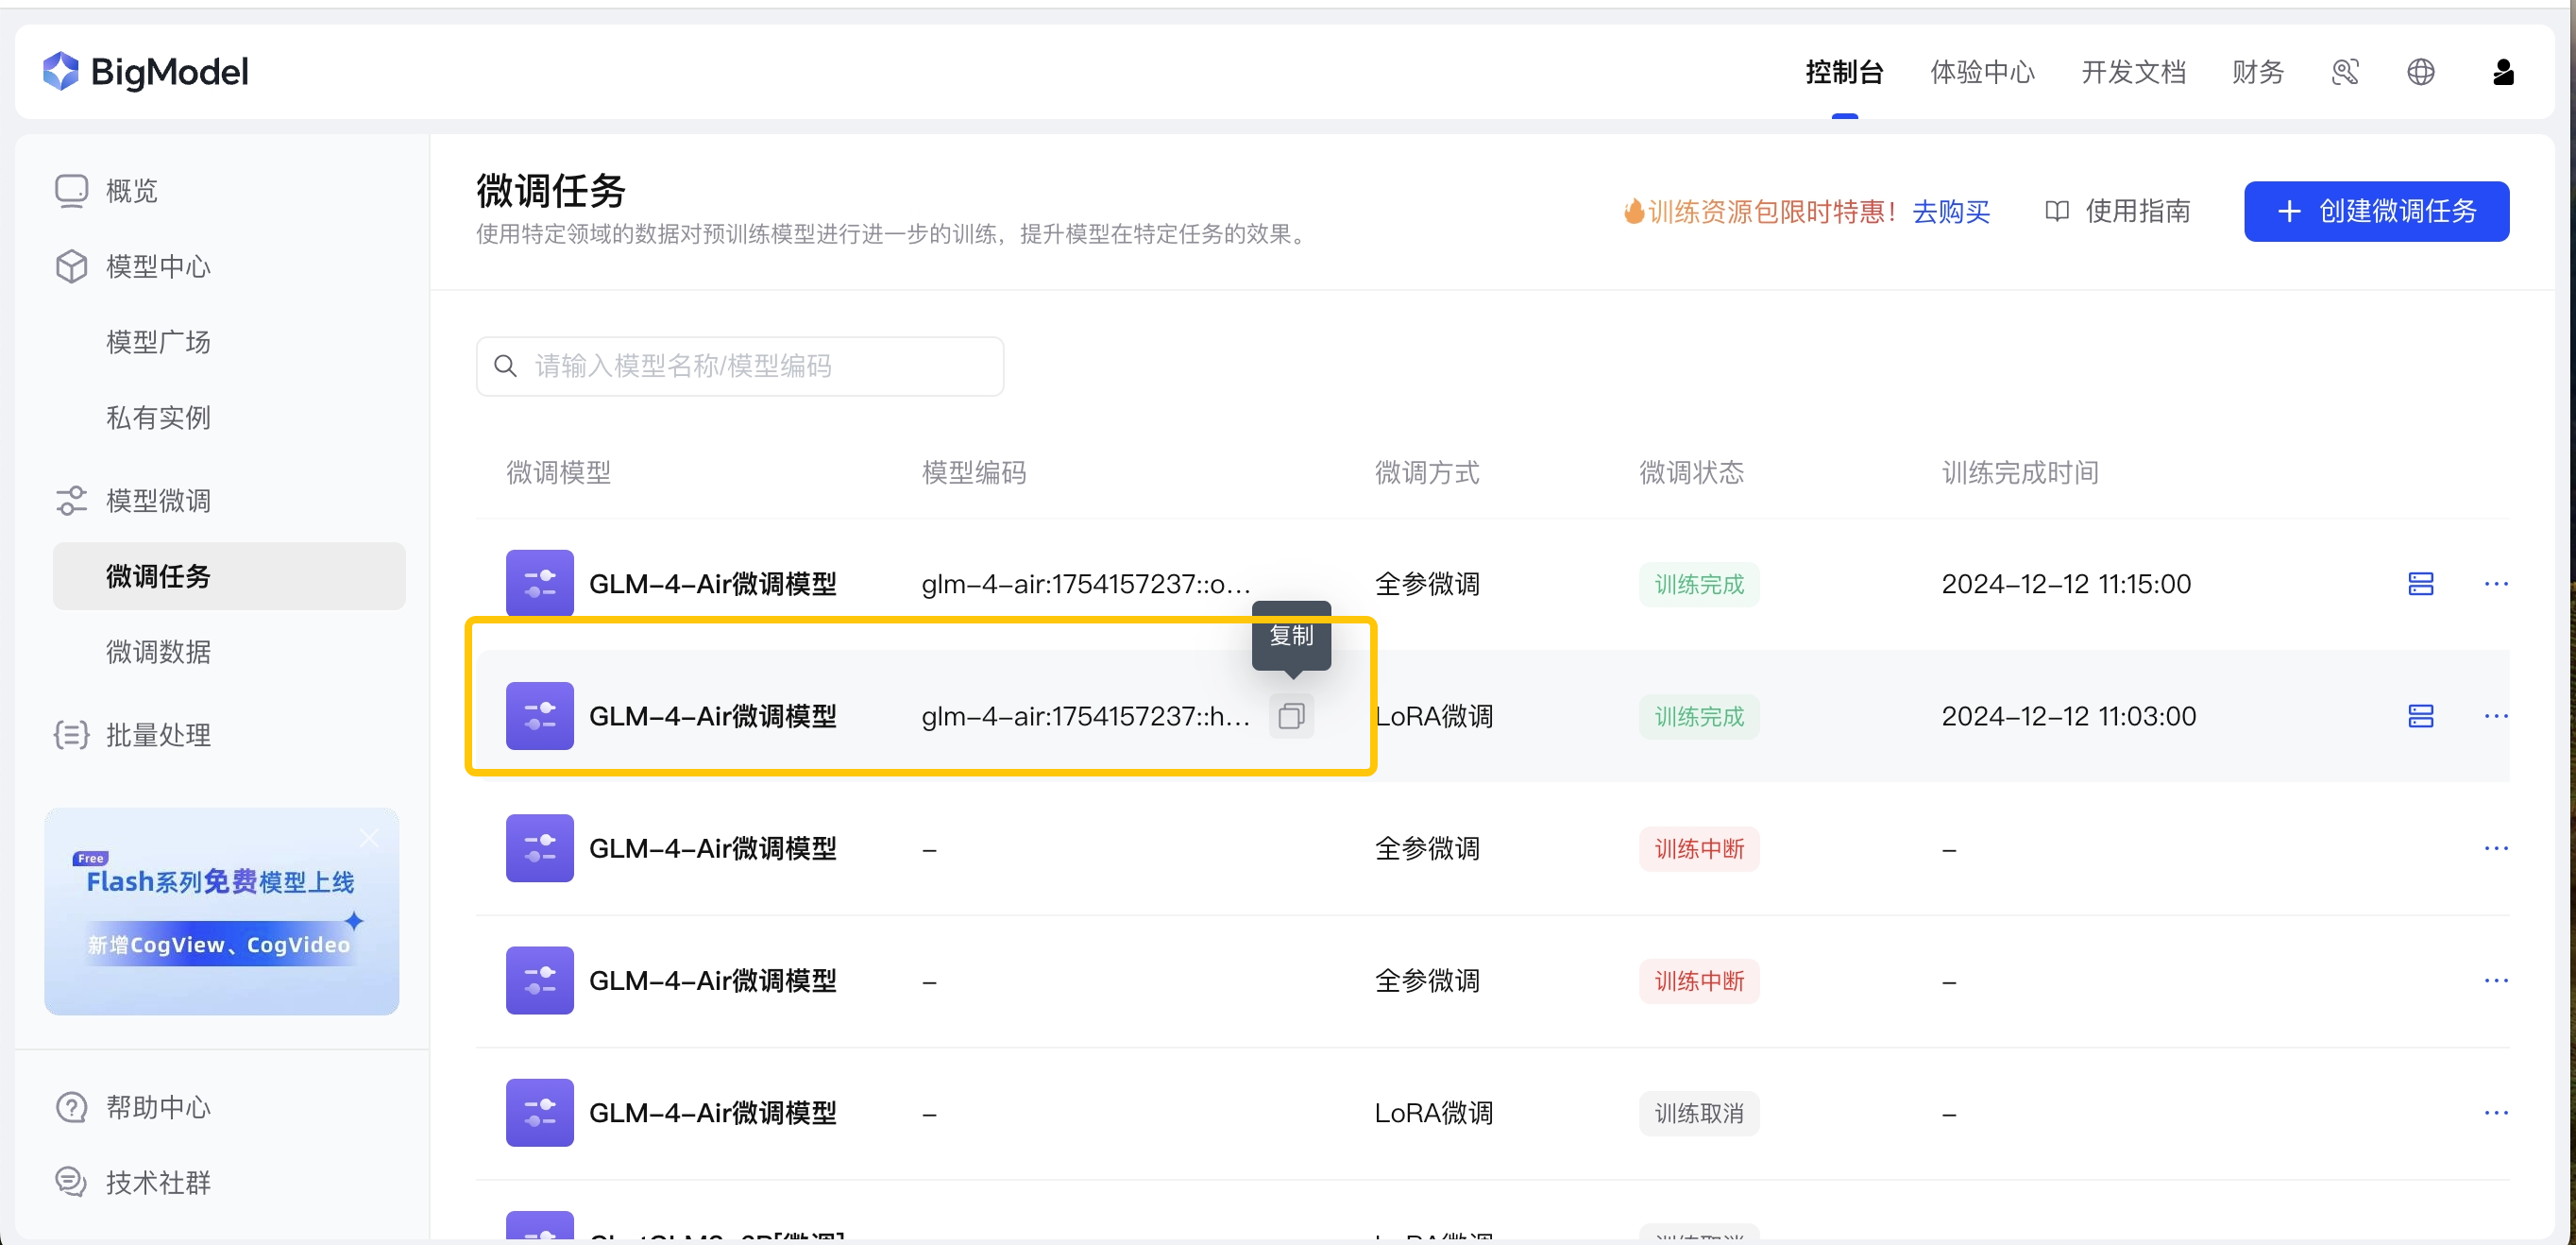Screen dimensions: 2576x1245
Task: Open 帮助中心
Action: pos(134,1107)
